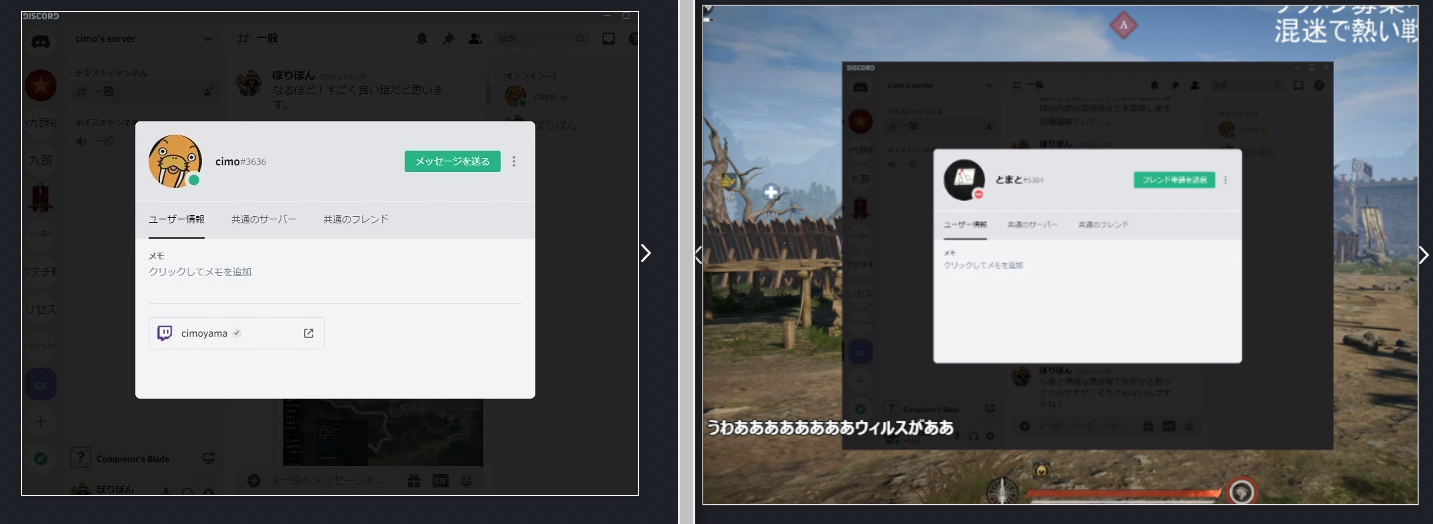The width and height of the screenshot is (1433, 524).
Task: Expand the server name dropdown in right image
Action: click(x=989, y=86)
